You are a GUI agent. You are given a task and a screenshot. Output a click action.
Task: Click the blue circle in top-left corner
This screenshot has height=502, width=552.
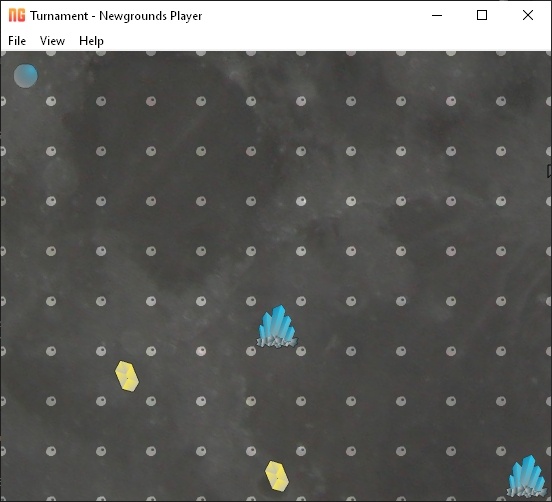(x=26, y=76)
